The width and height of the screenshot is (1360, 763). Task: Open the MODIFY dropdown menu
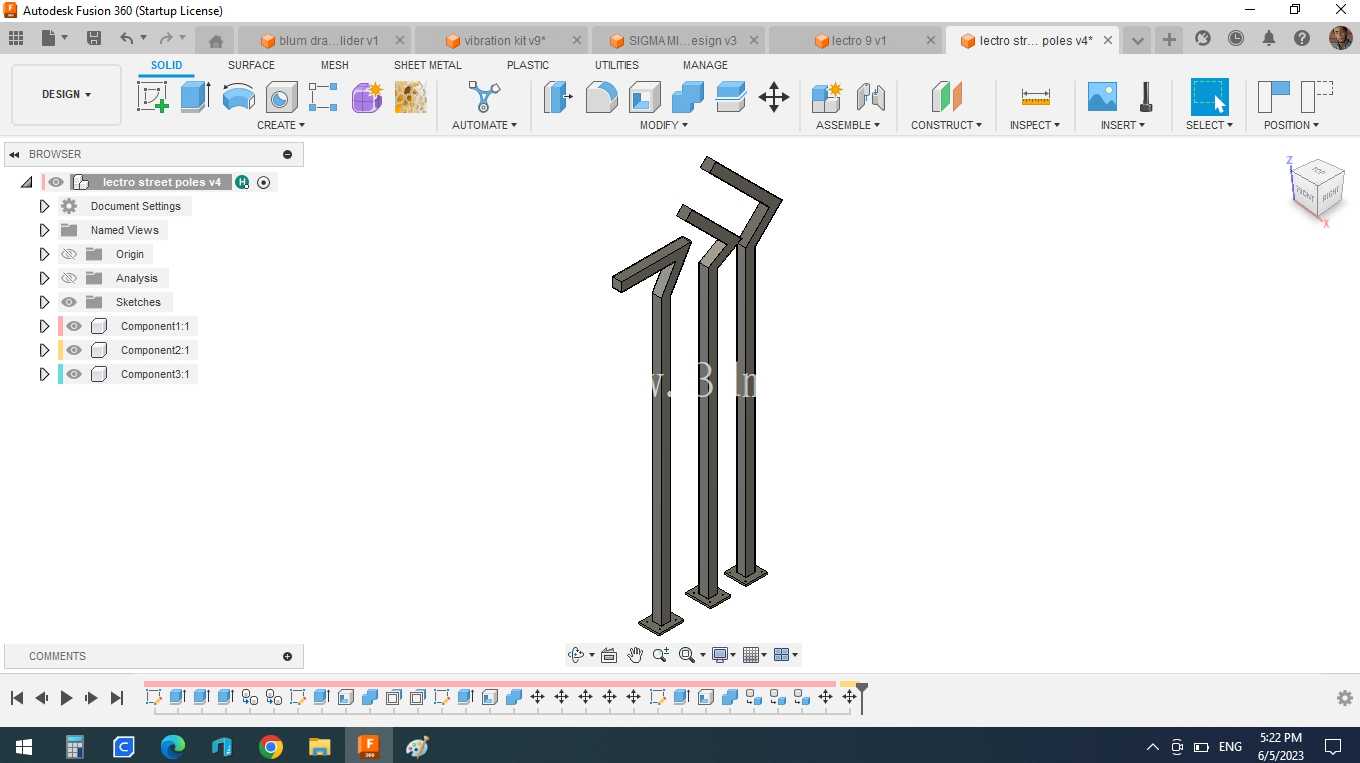click(664, 125)
